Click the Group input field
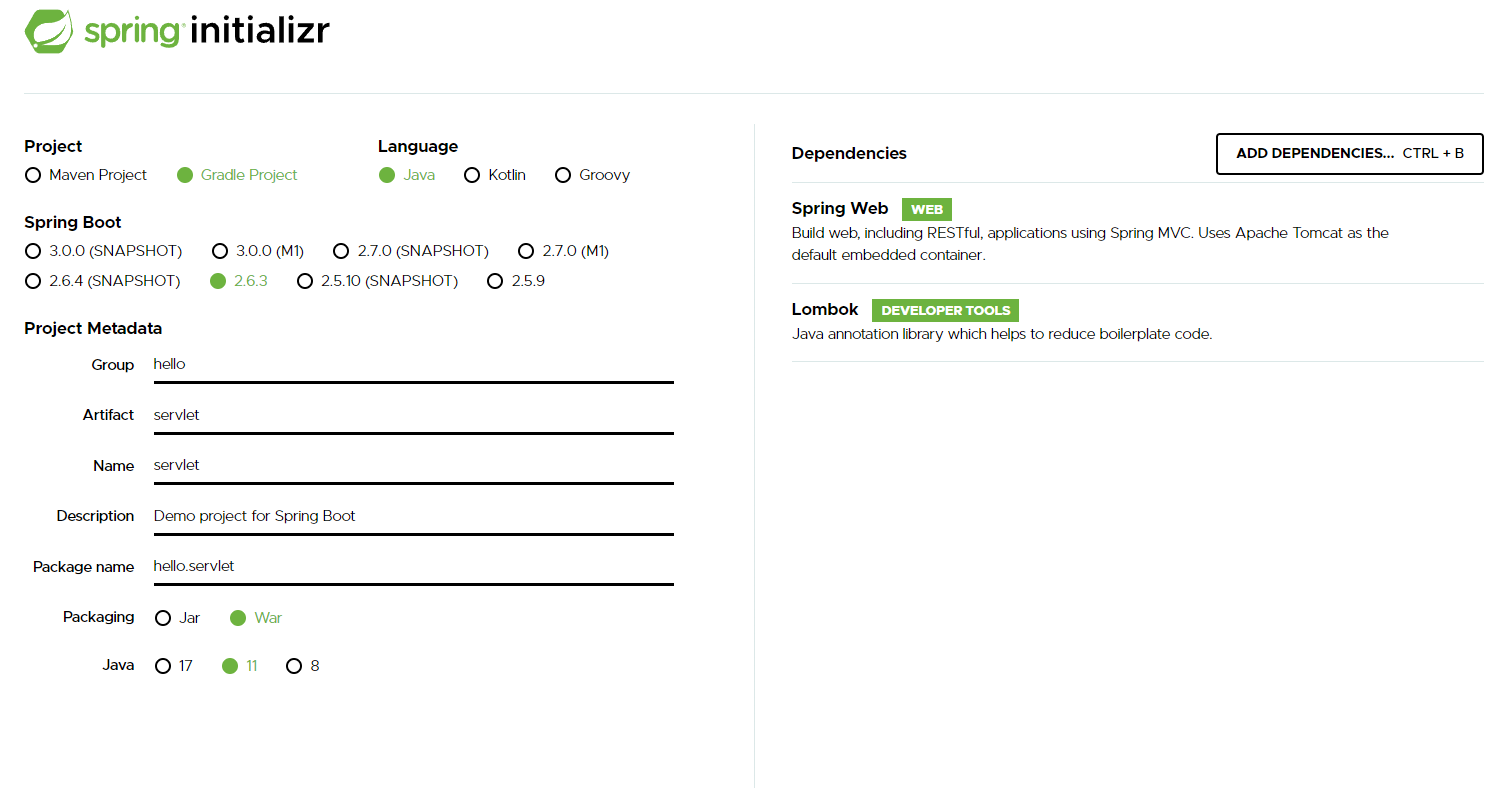Viewport: 1500px width, 788px height. click(413, 365)
